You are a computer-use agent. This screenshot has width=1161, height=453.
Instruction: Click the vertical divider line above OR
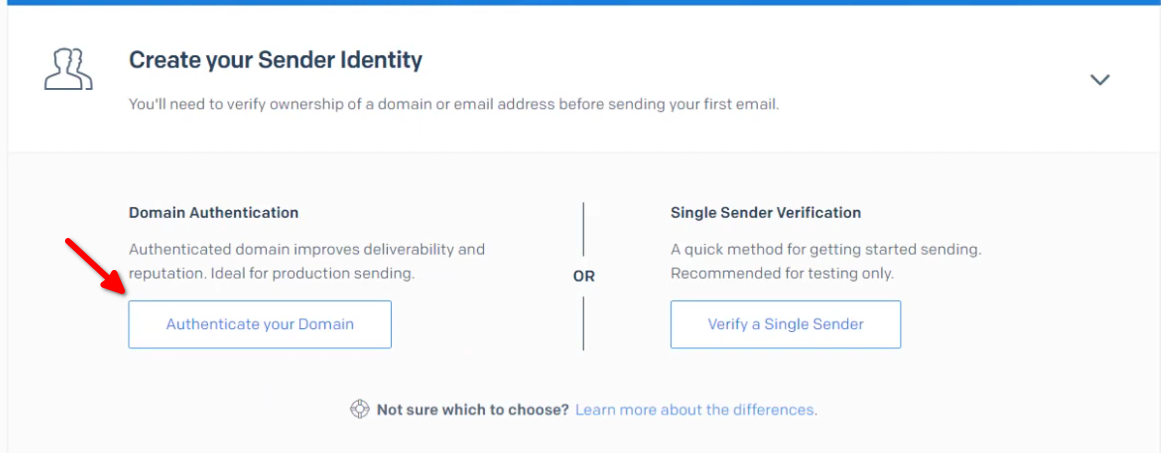583,229
